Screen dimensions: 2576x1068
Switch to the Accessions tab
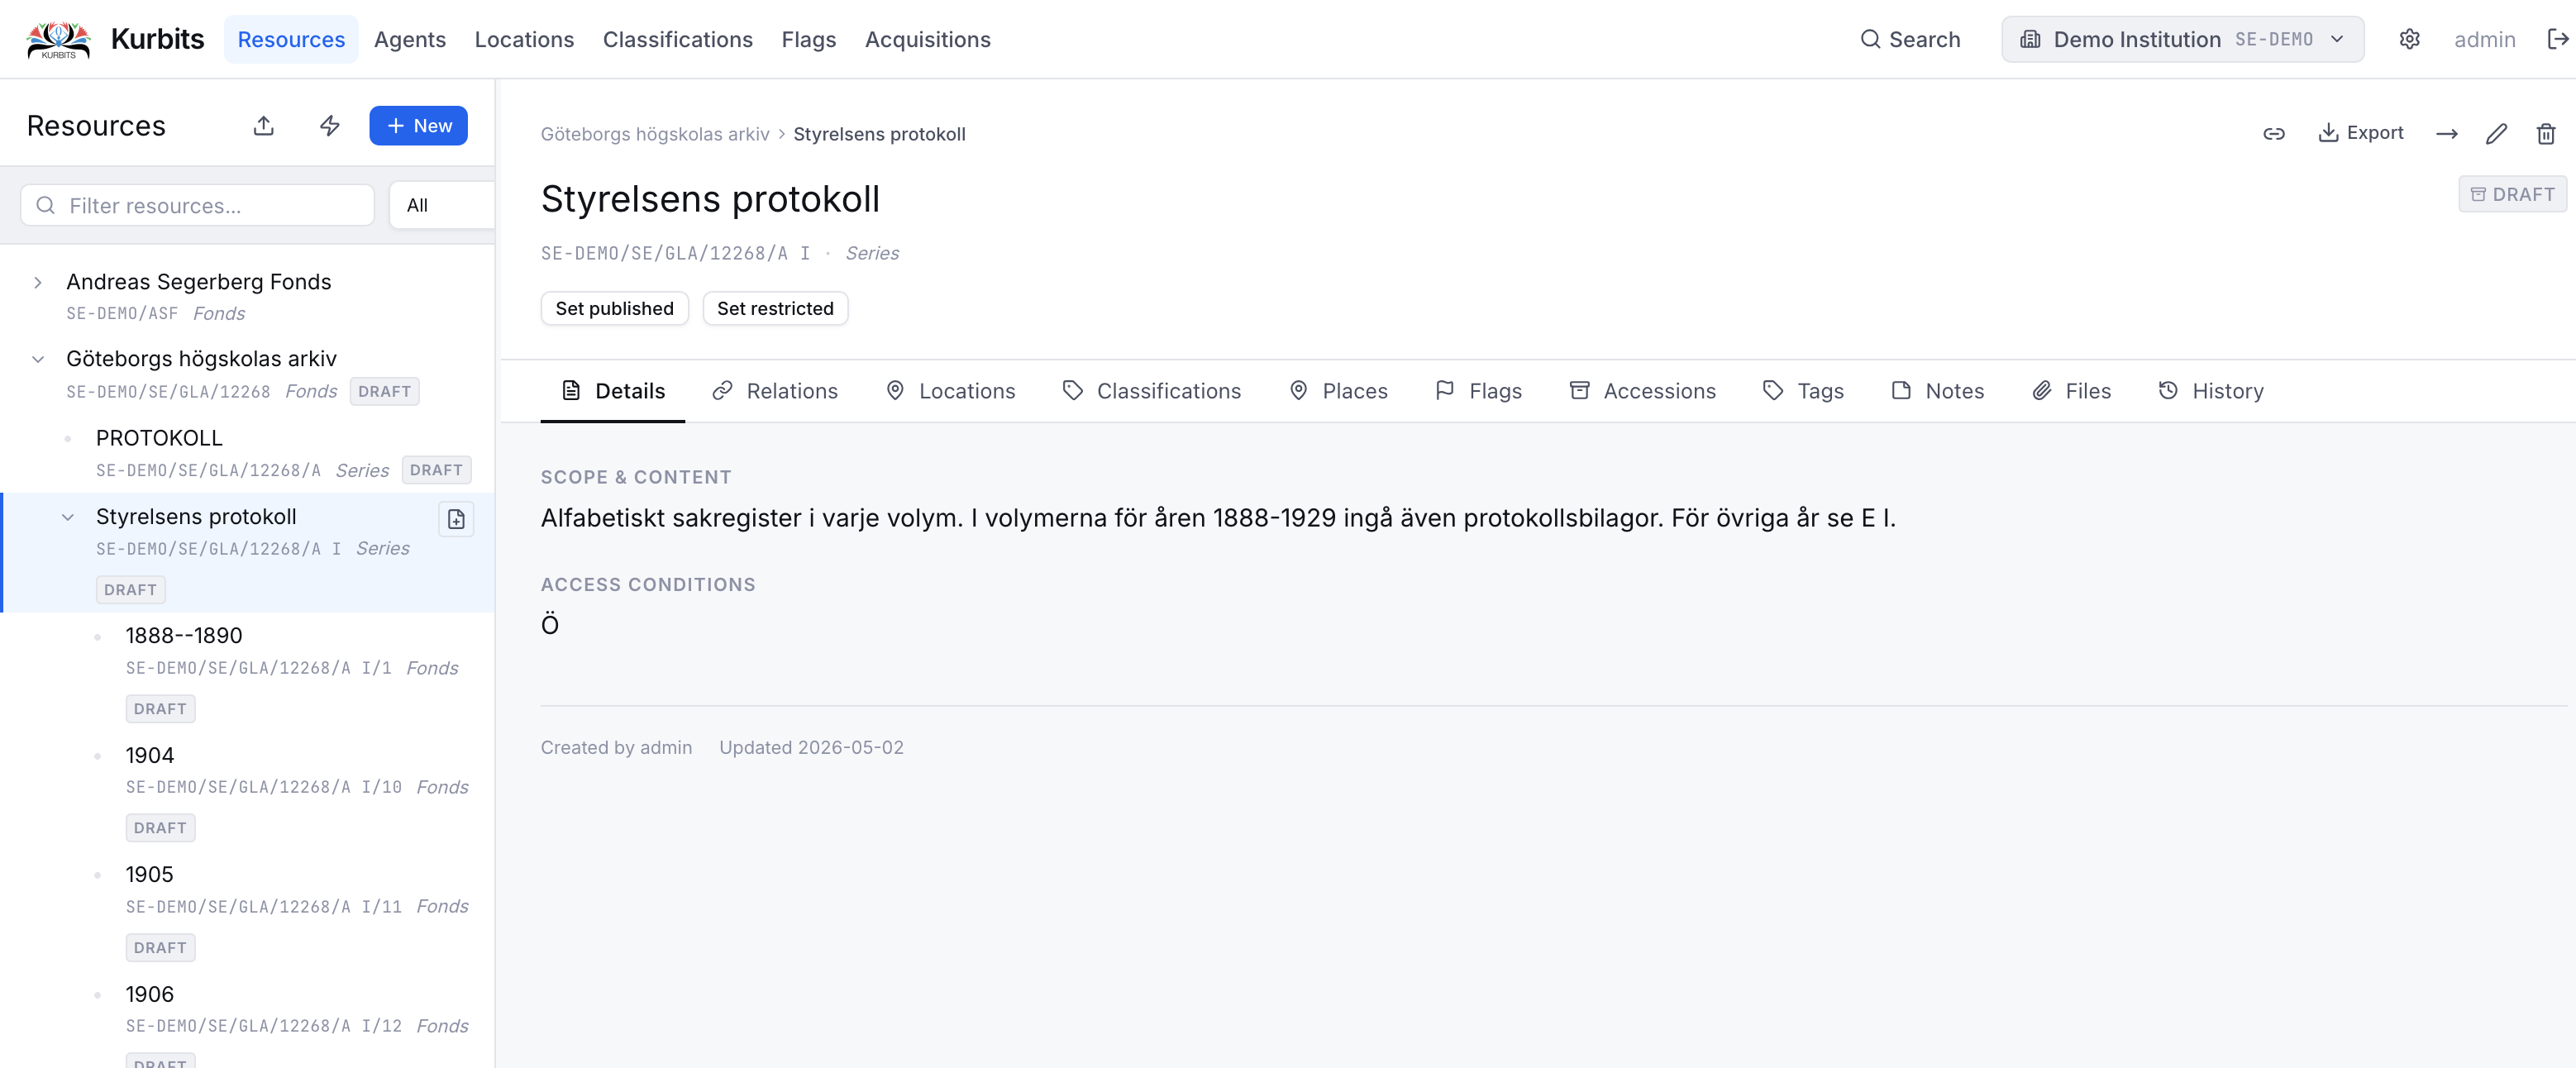1642,391
